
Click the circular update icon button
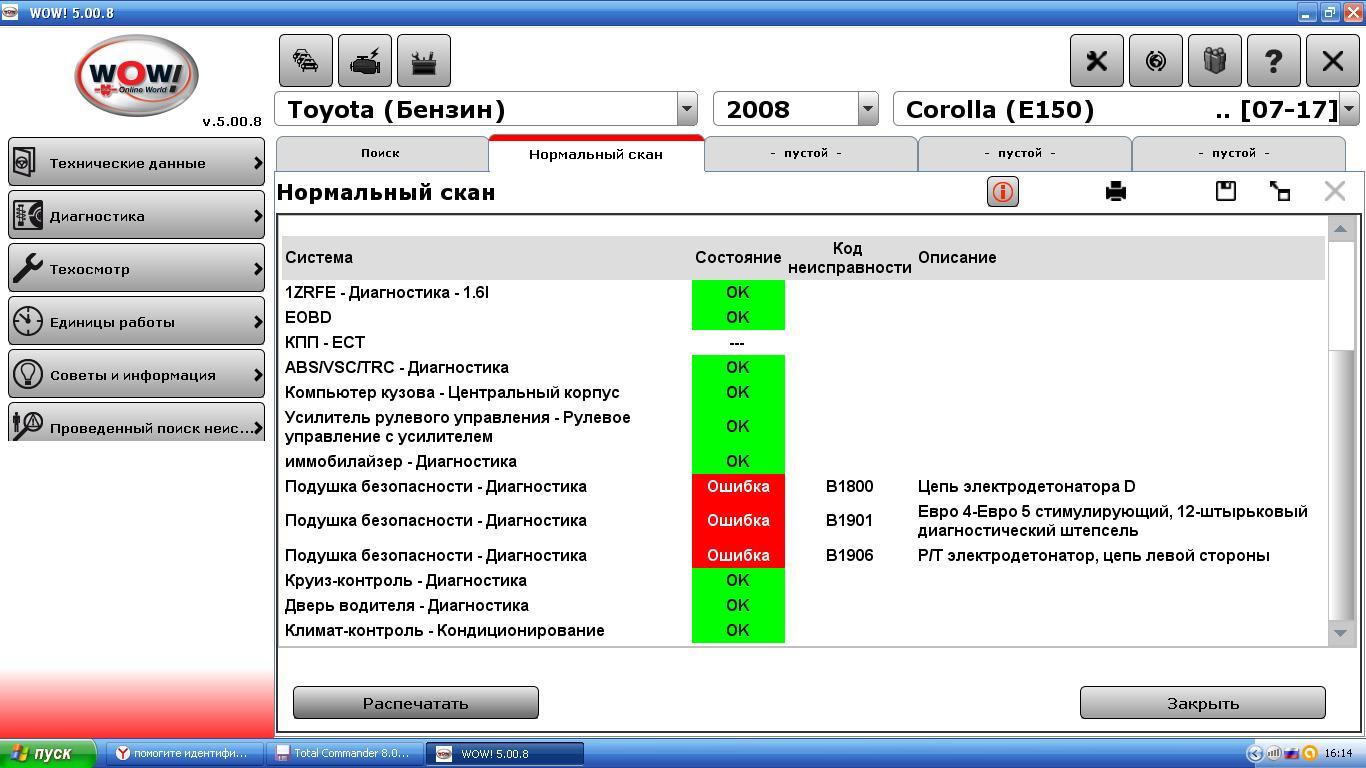[1156, 61]
